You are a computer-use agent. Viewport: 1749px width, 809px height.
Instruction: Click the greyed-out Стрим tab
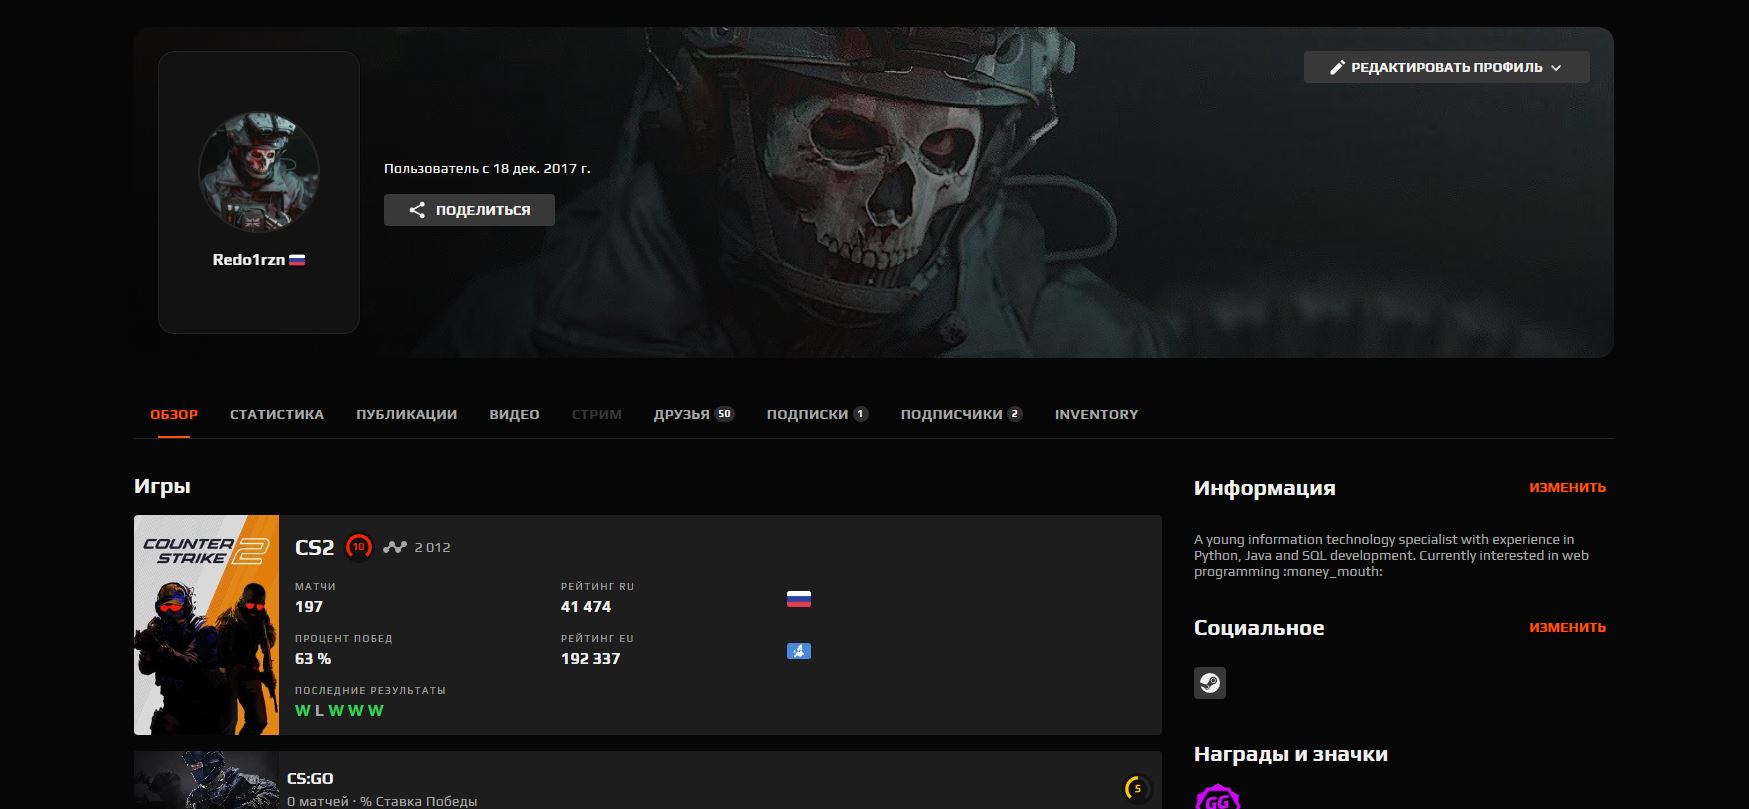pos(597,414)
